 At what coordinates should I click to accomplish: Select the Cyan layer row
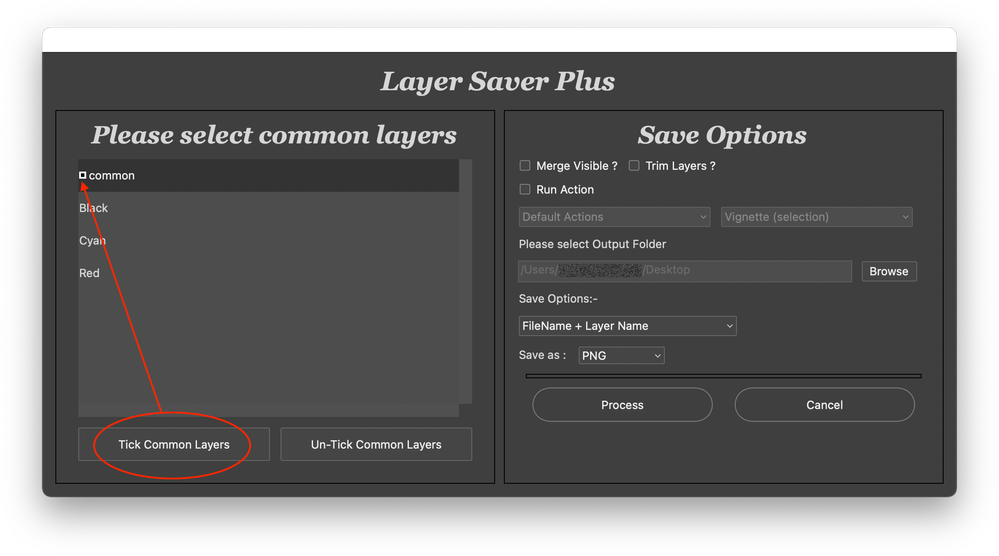(268, 241)
